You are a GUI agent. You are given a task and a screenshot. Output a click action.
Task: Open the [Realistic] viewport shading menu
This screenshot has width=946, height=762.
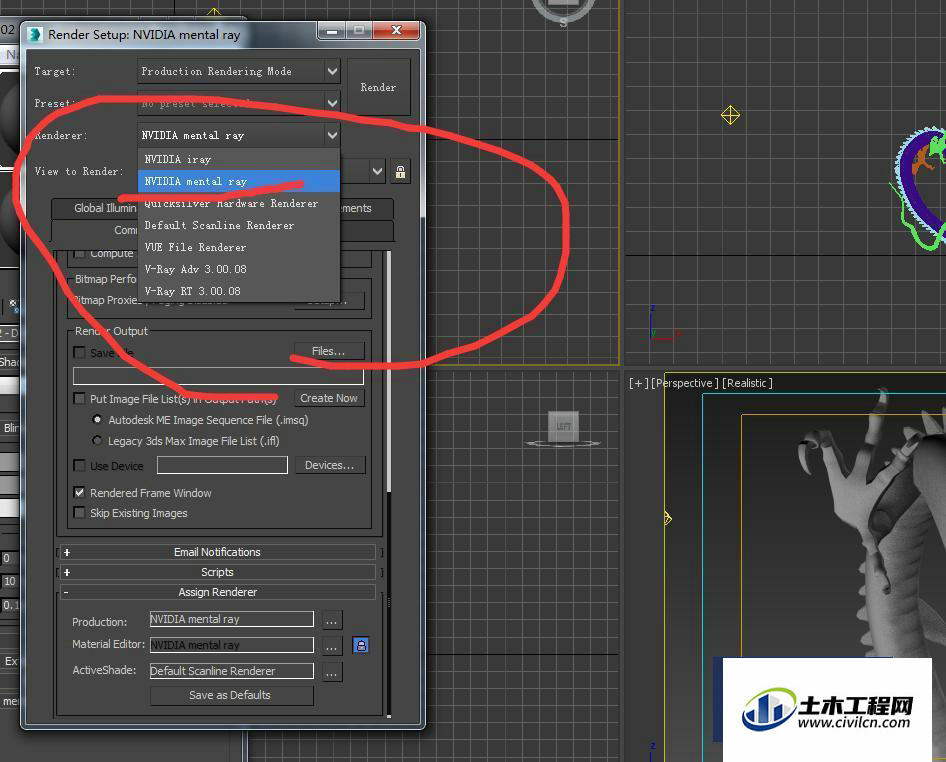(x=748, y=383)
